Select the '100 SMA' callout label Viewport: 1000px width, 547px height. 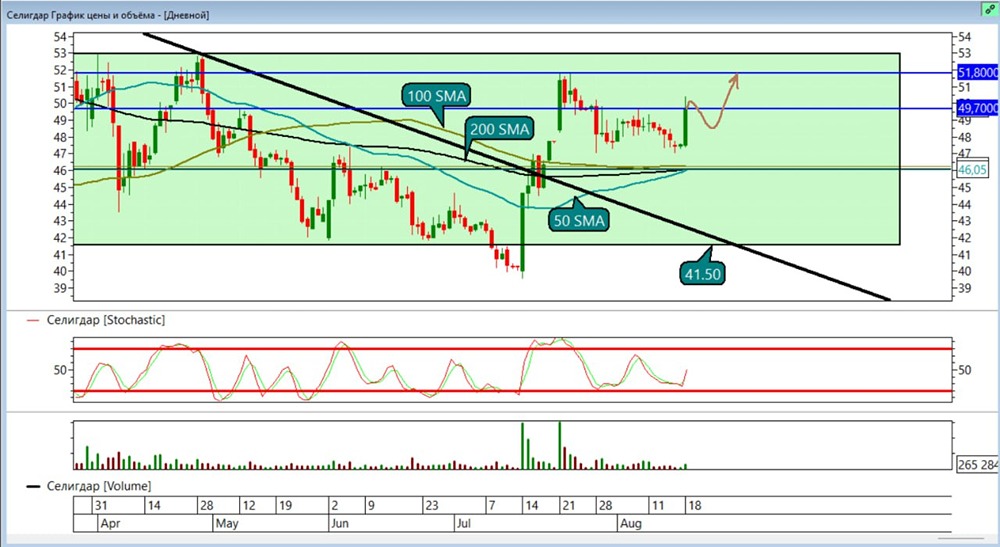437,96
